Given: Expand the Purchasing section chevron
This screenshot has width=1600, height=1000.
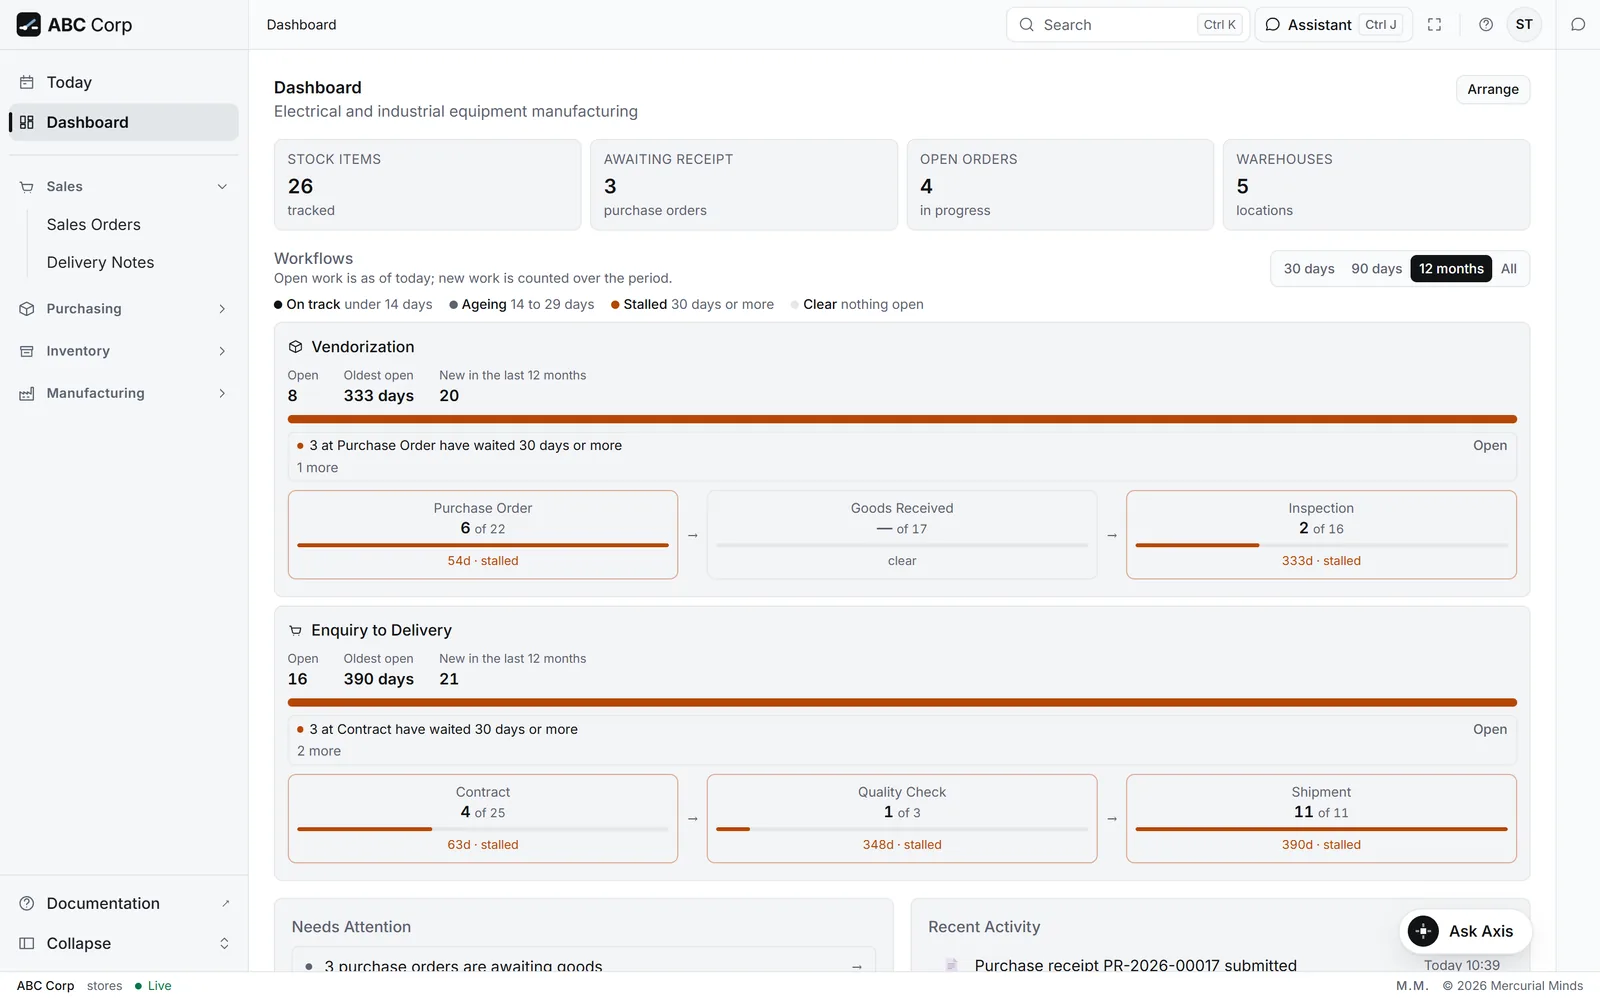Looking at the screenshot, I should (x=222, y=309).
